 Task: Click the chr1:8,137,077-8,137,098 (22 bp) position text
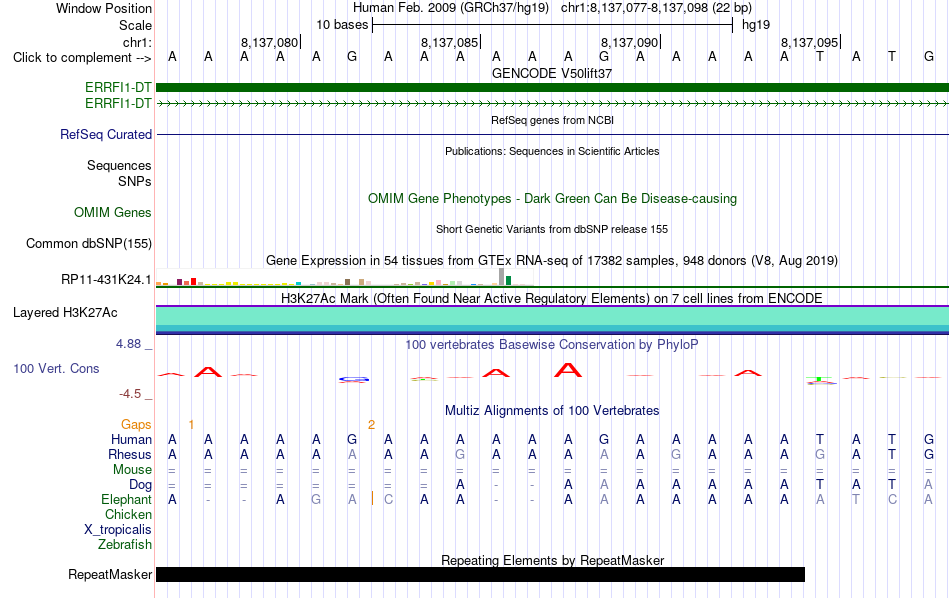(656, 8)
